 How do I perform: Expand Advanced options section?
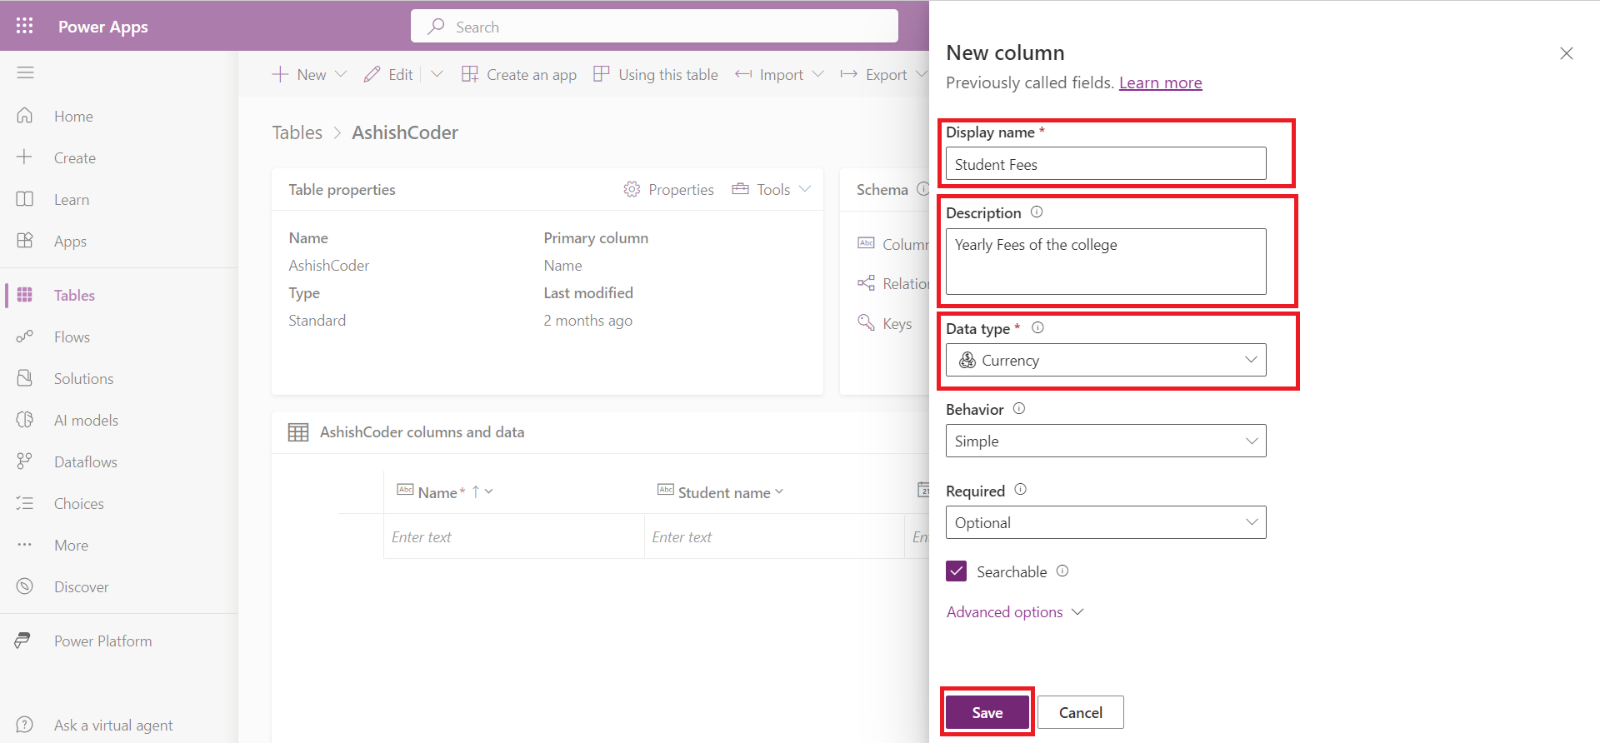[1014, 612]
